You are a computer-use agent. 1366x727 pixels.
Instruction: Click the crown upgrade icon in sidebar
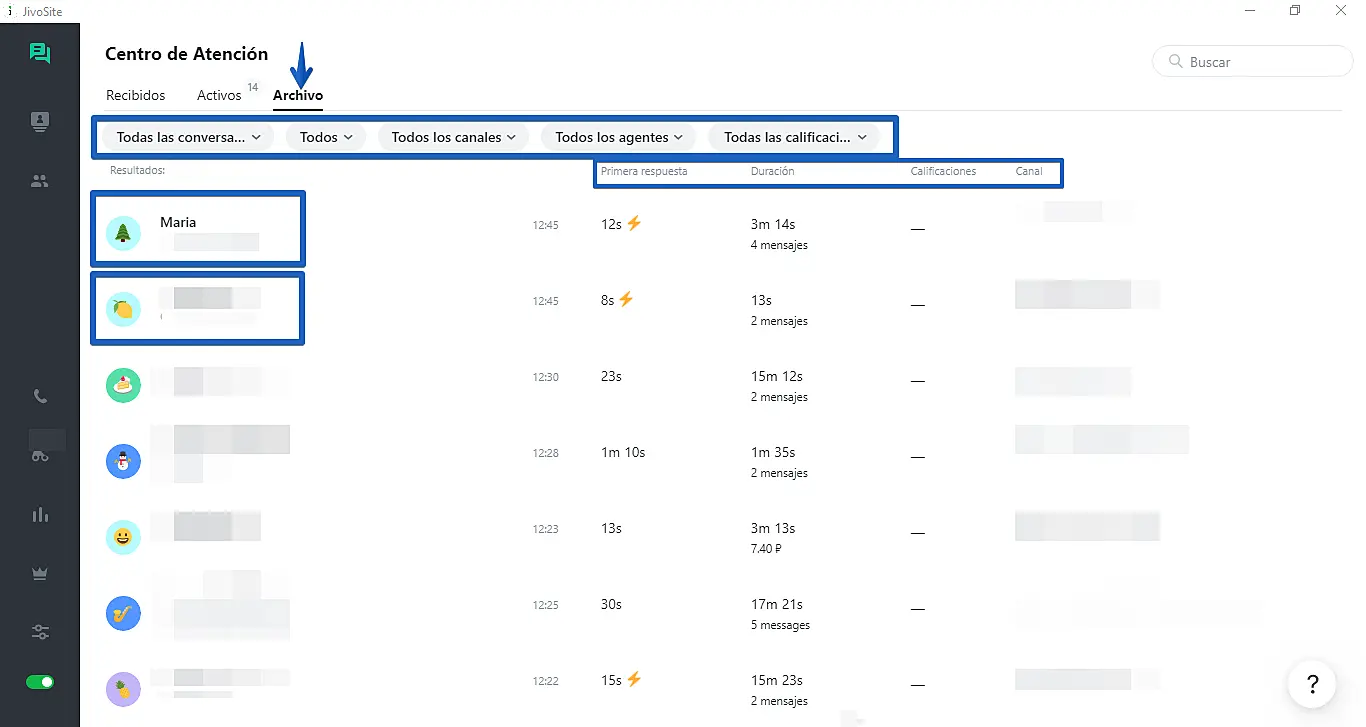pyautogui.click(x=40, y=573)
